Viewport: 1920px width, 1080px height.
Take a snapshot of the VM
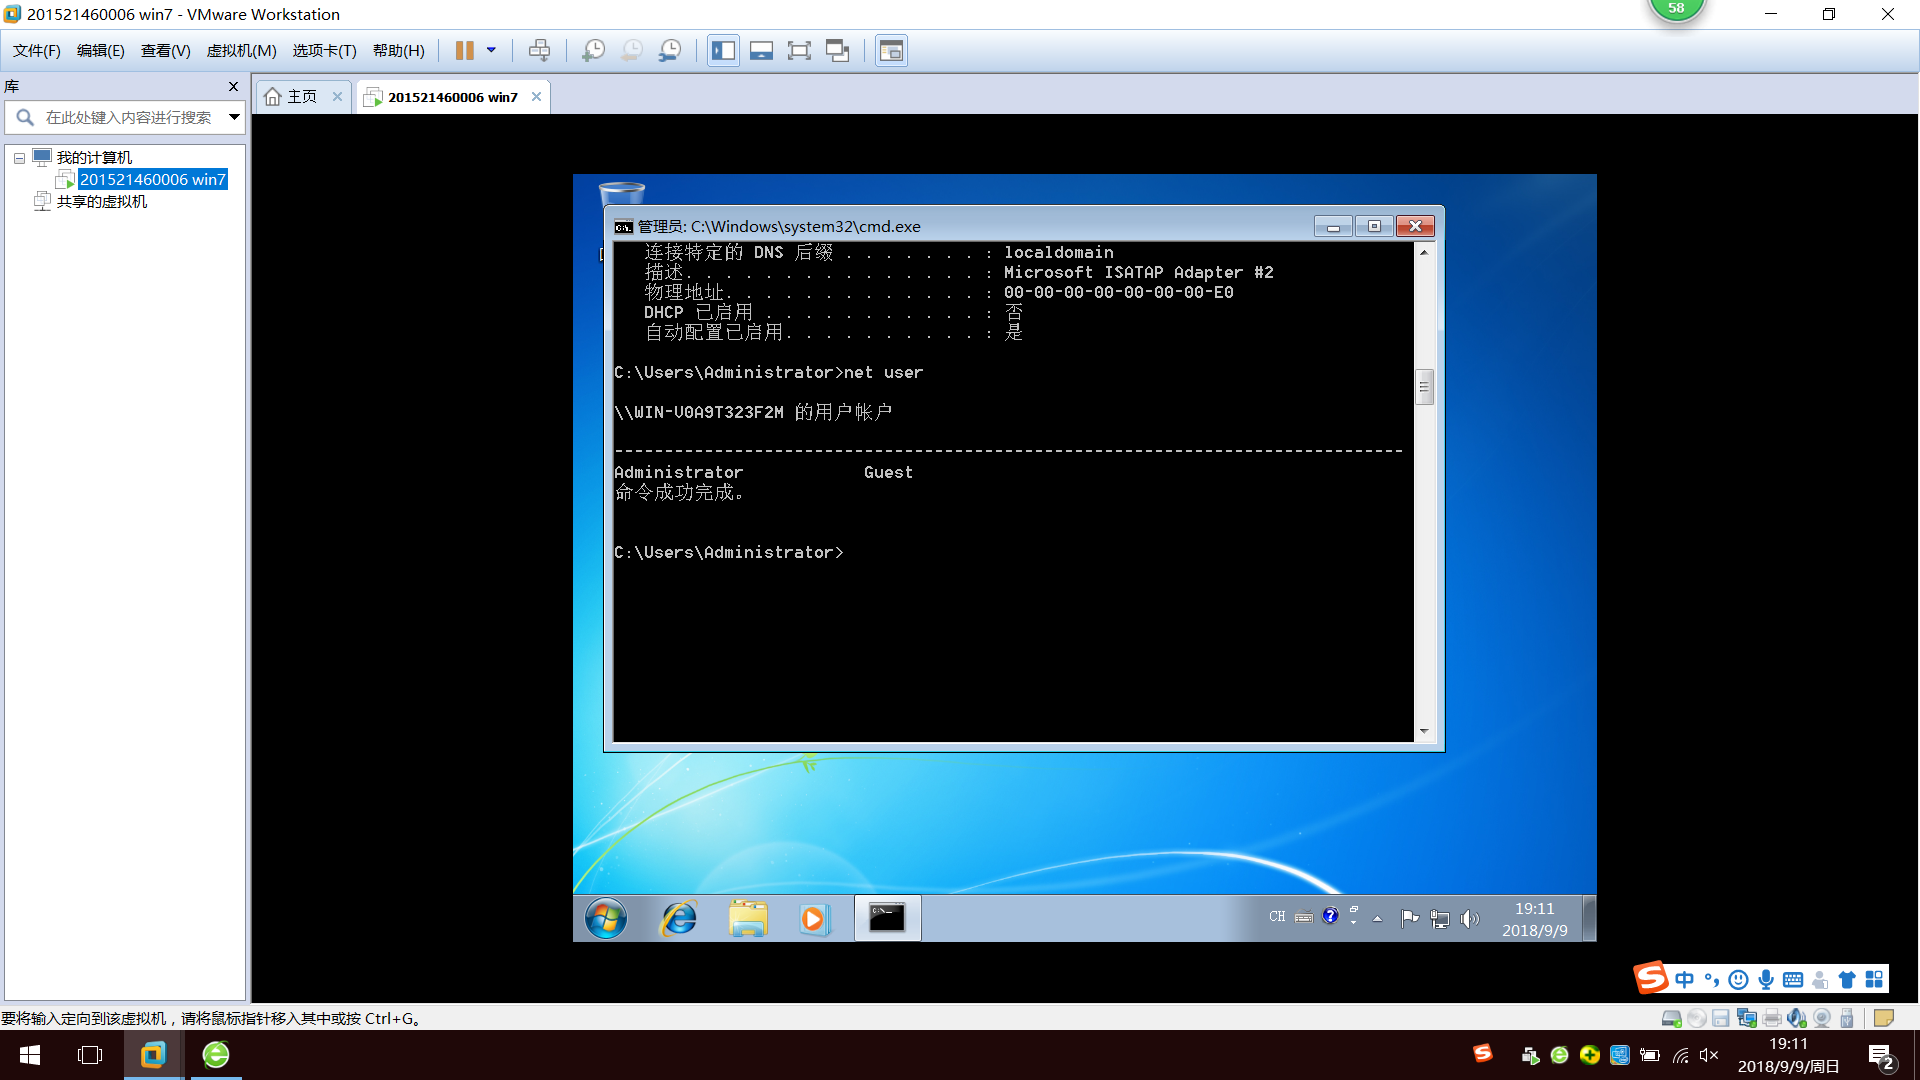(593, 50)
